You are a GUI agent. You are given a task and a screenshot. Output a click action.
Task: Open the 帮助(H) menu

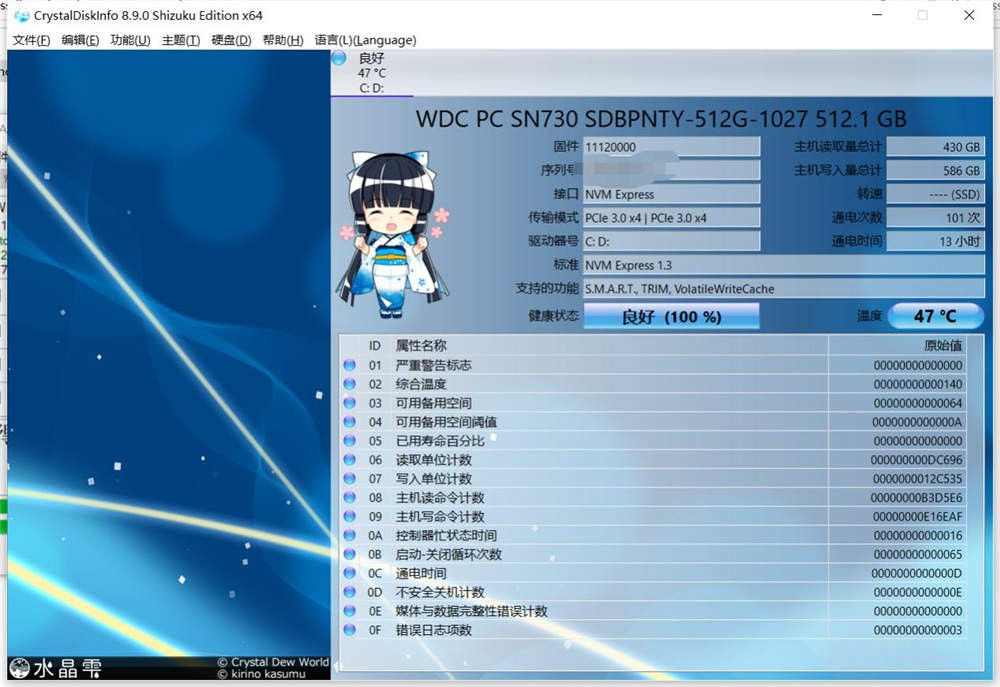click(x=283, y=40)
